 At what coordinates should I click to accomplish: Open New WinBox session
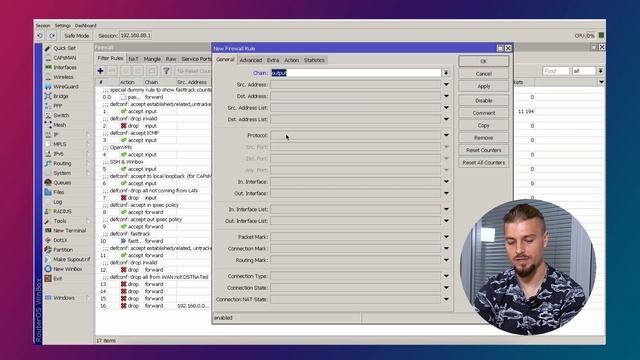point(67,269)
